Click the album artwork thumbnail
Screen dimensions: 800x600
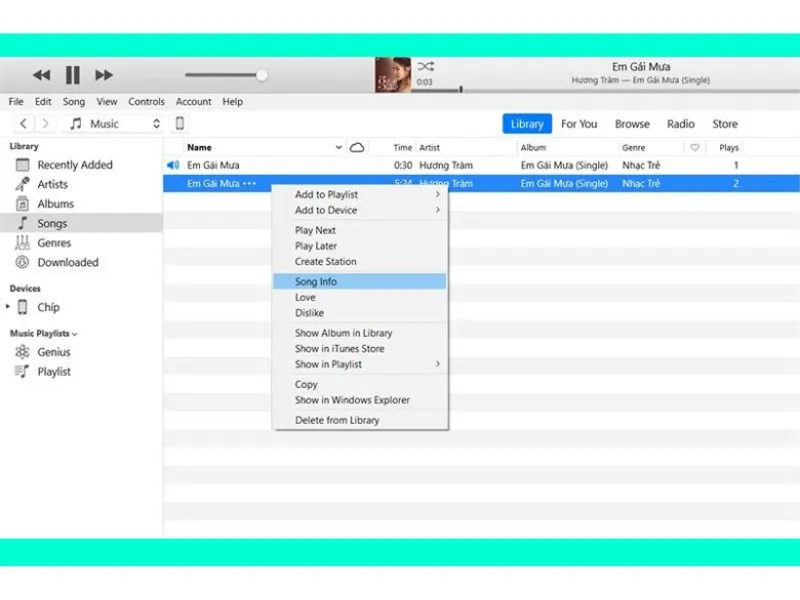[x=393, y=75]
